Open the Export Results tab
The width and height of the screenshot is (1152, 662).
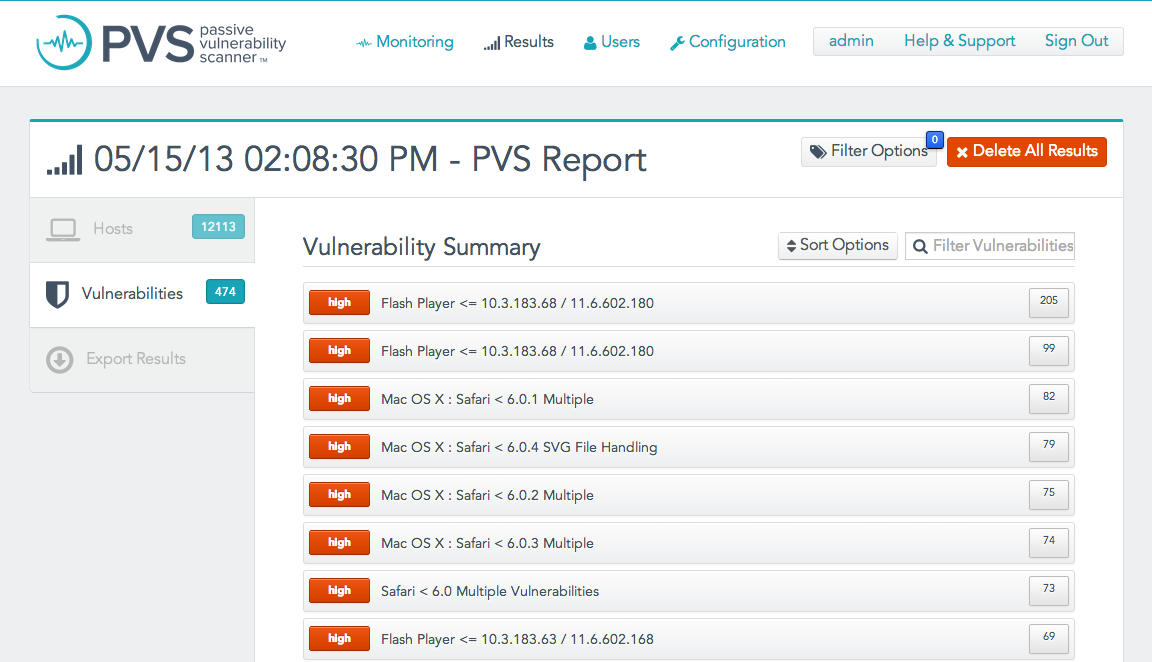pos(143,359)
